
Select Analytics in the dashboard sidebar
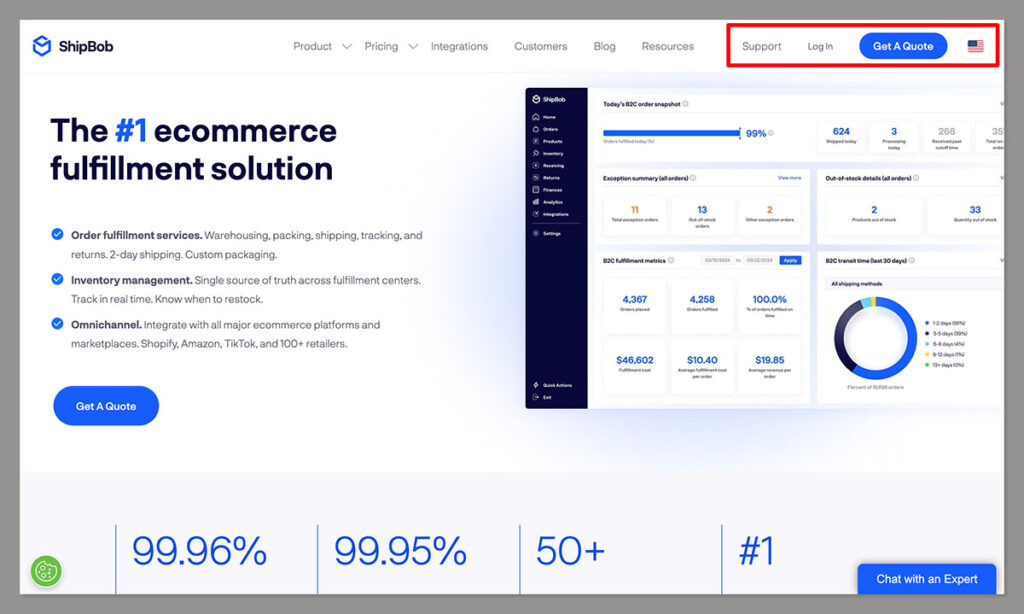(x=547, y=202)
